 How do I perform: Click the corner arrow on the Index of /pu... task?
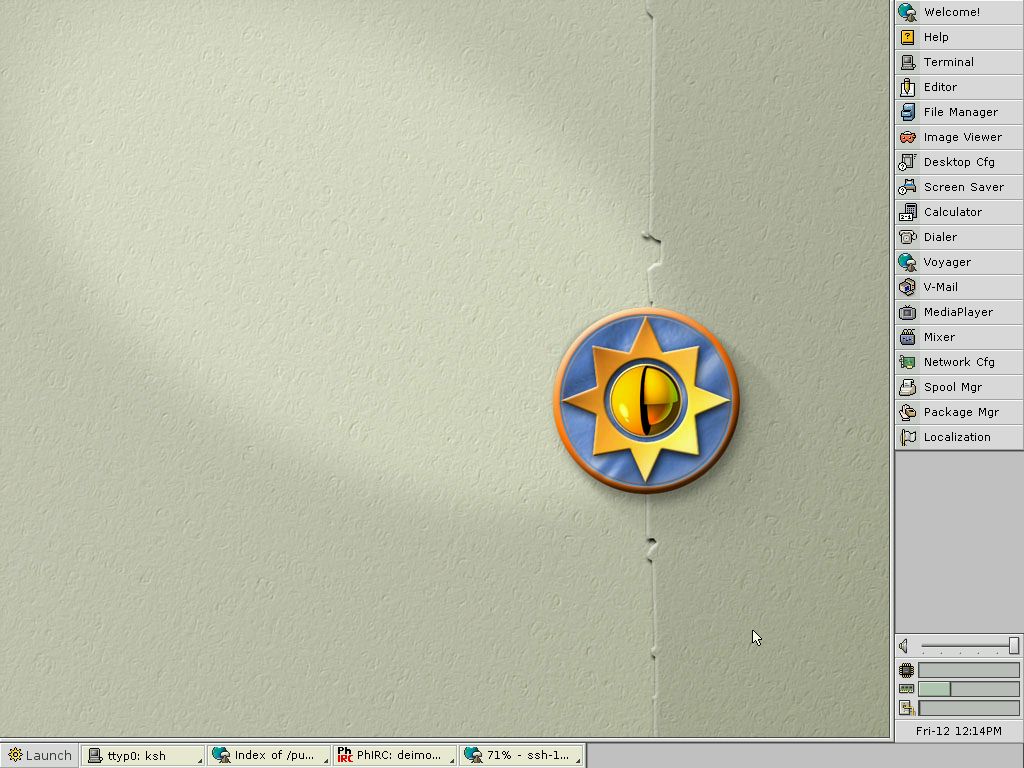(326, 762)
